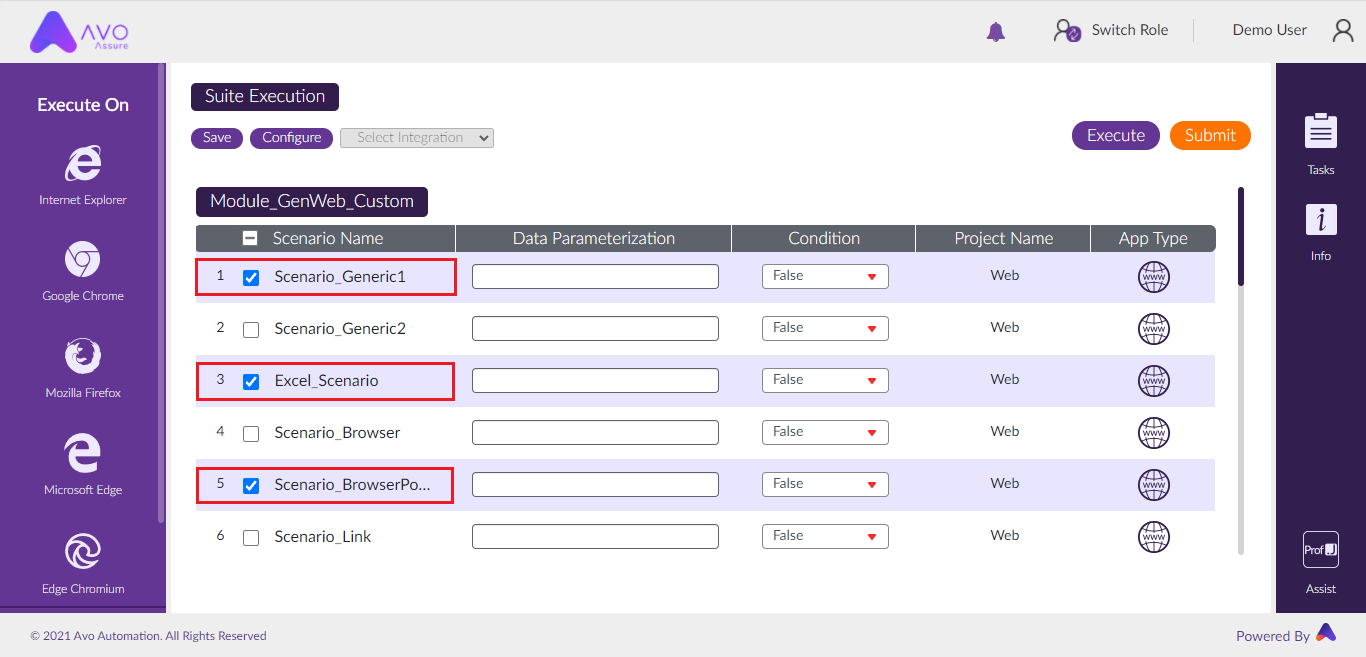This screenshot has width=1366, height=657.
Task: Click the Save button
Action: [217, 138]
